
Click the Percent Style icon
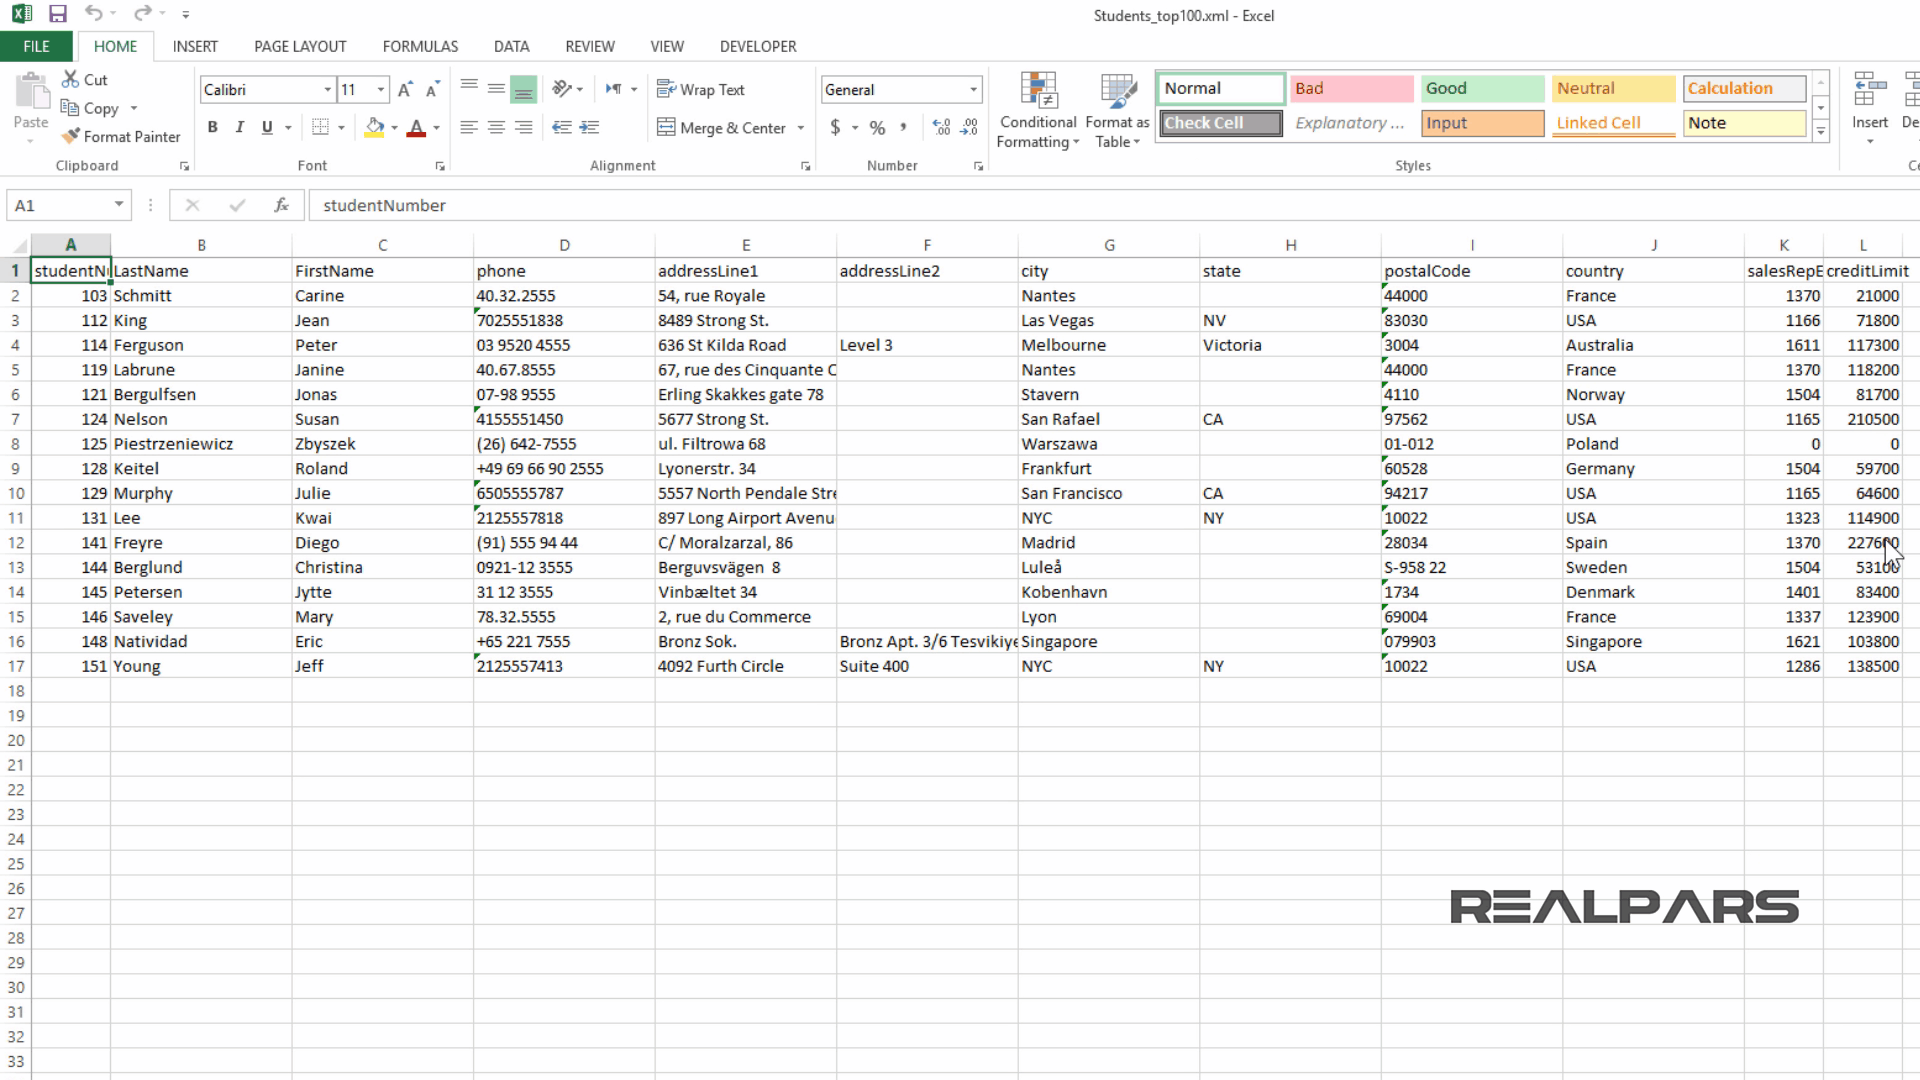tap(877, 127)
